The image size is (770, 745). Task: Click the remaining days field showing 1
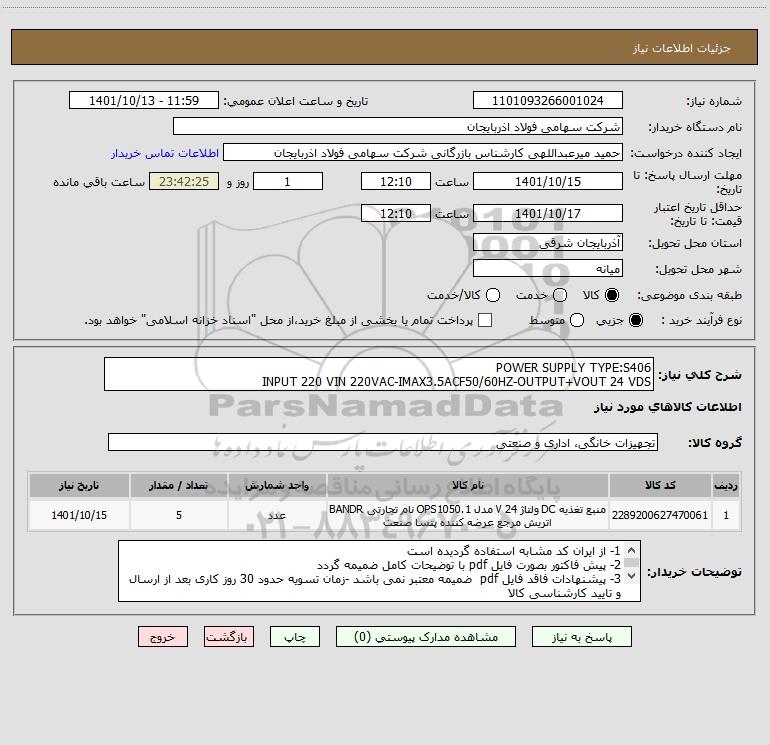pos(288,181)
